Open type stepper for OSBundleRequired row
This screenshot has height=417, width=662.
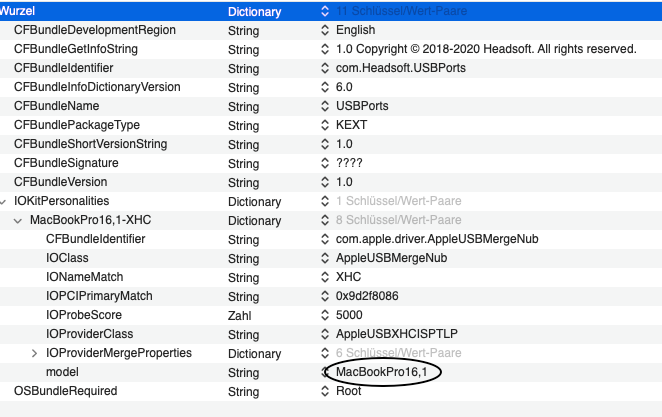coord(324,391)
